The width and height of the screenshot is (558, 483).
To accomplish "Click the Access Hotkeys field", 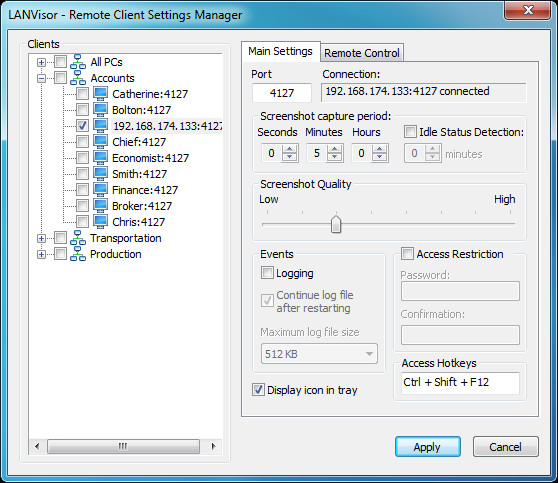I will pyautogui.click(x=460, y=383).
